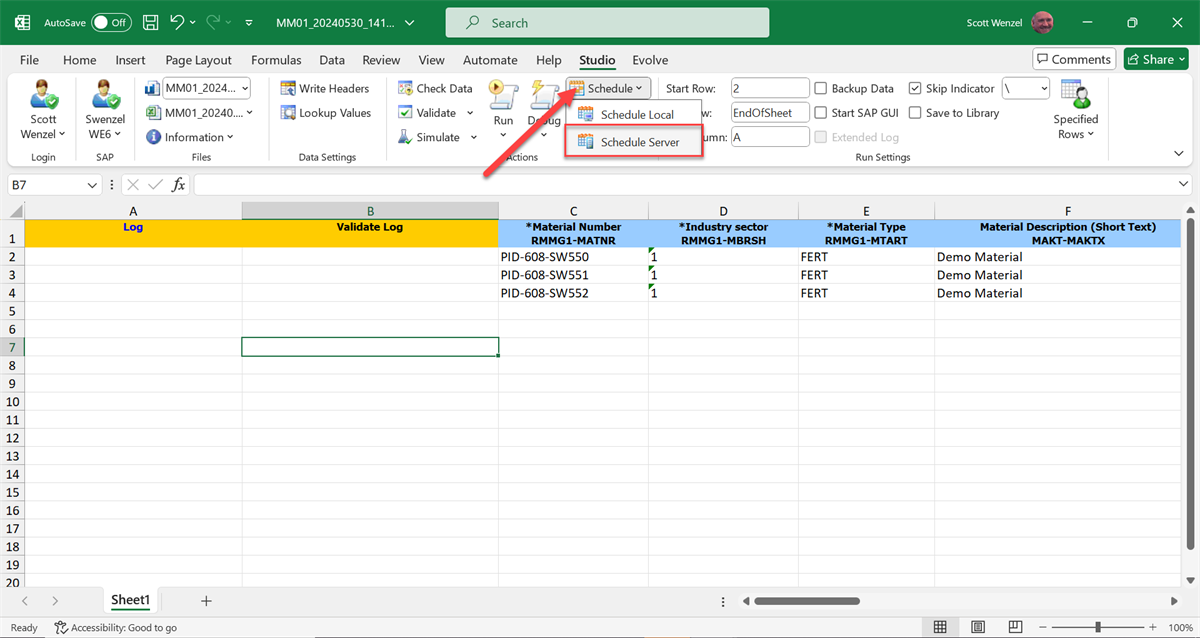Uncheck the Skip Indicator checkbox
Image resolution: width=1200 pixels, height=638 pixels.
915,89
